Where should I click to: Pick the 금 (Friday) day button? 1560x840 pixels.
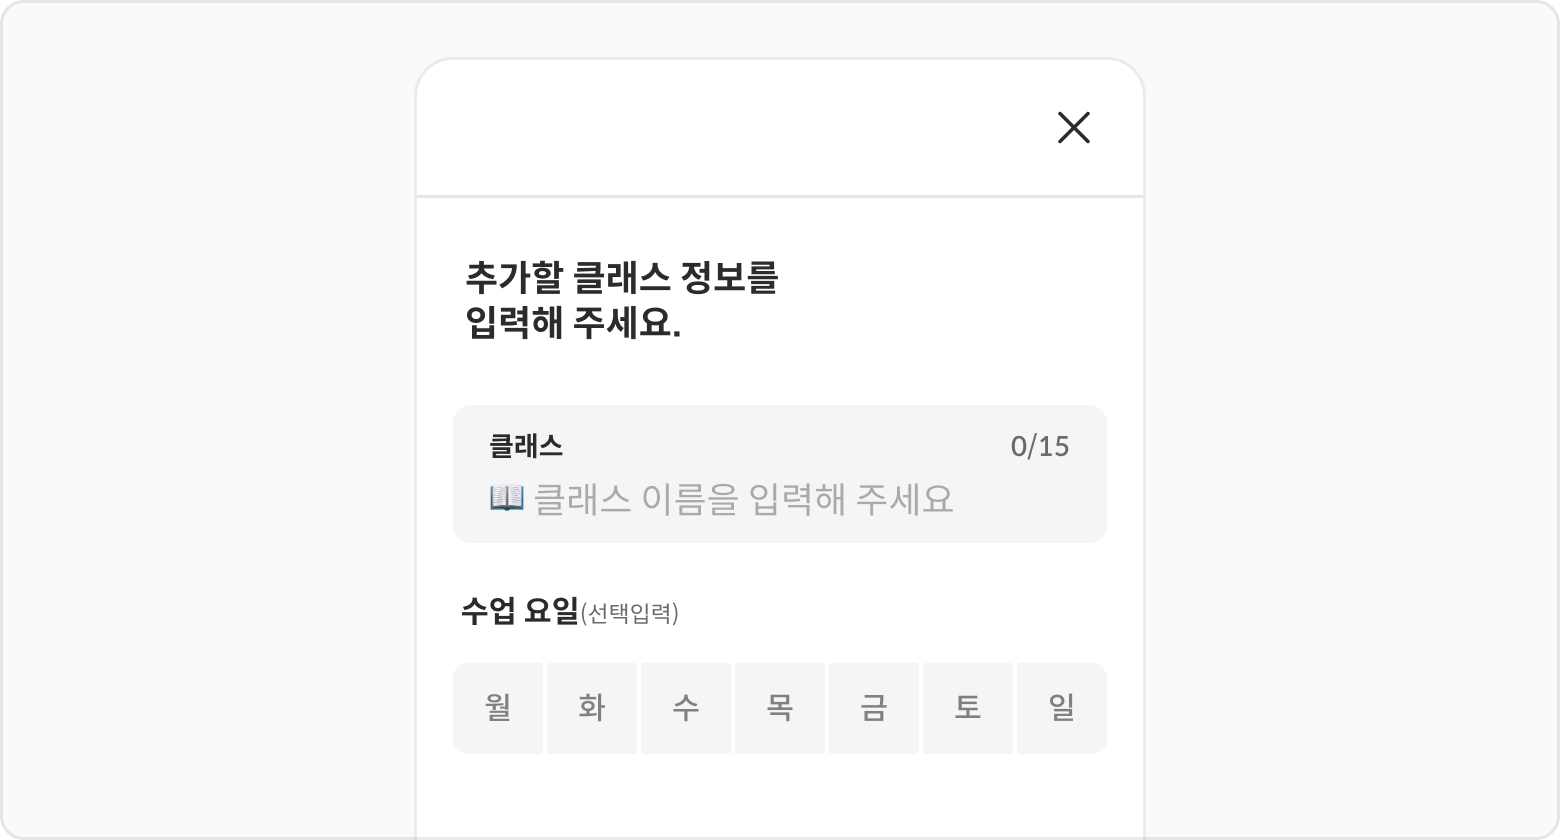tap(873, 708)
